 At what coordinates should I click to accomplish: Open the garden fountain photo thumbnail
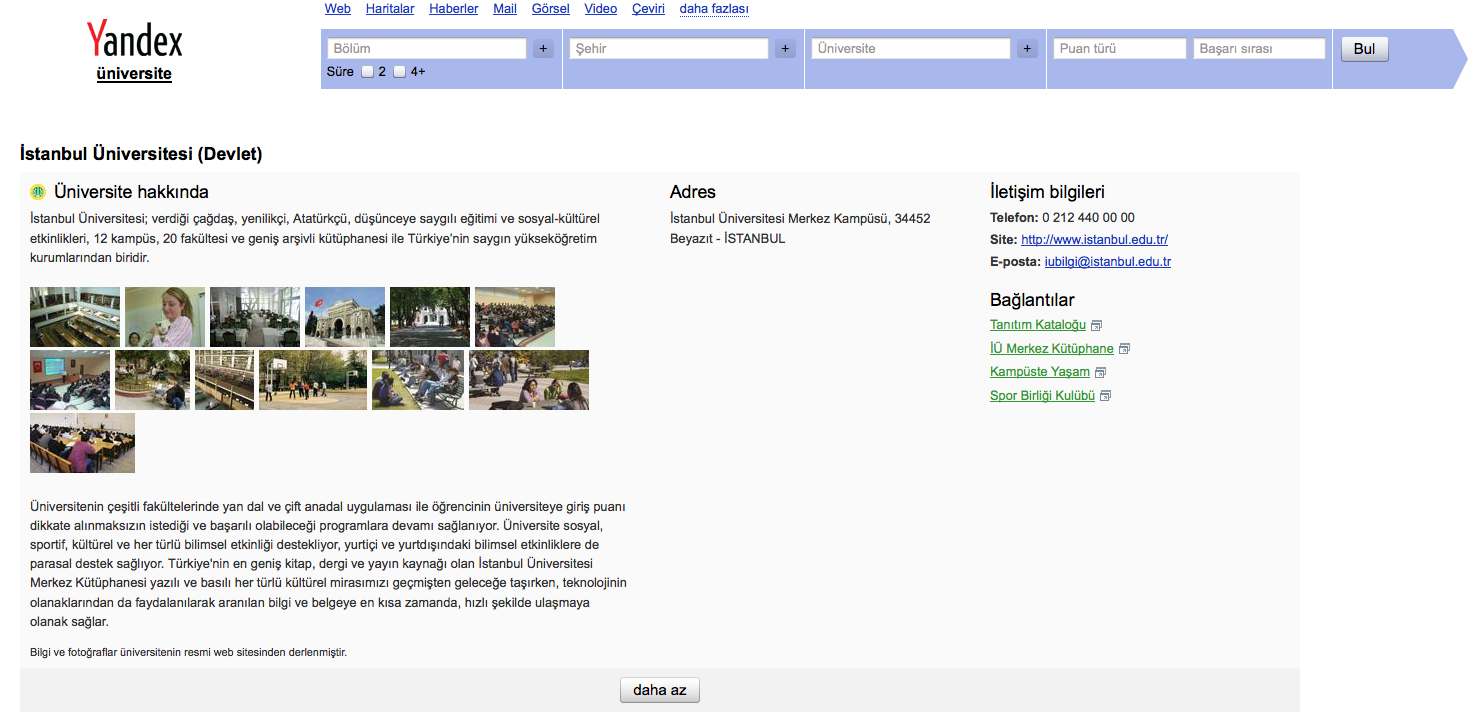152,380
